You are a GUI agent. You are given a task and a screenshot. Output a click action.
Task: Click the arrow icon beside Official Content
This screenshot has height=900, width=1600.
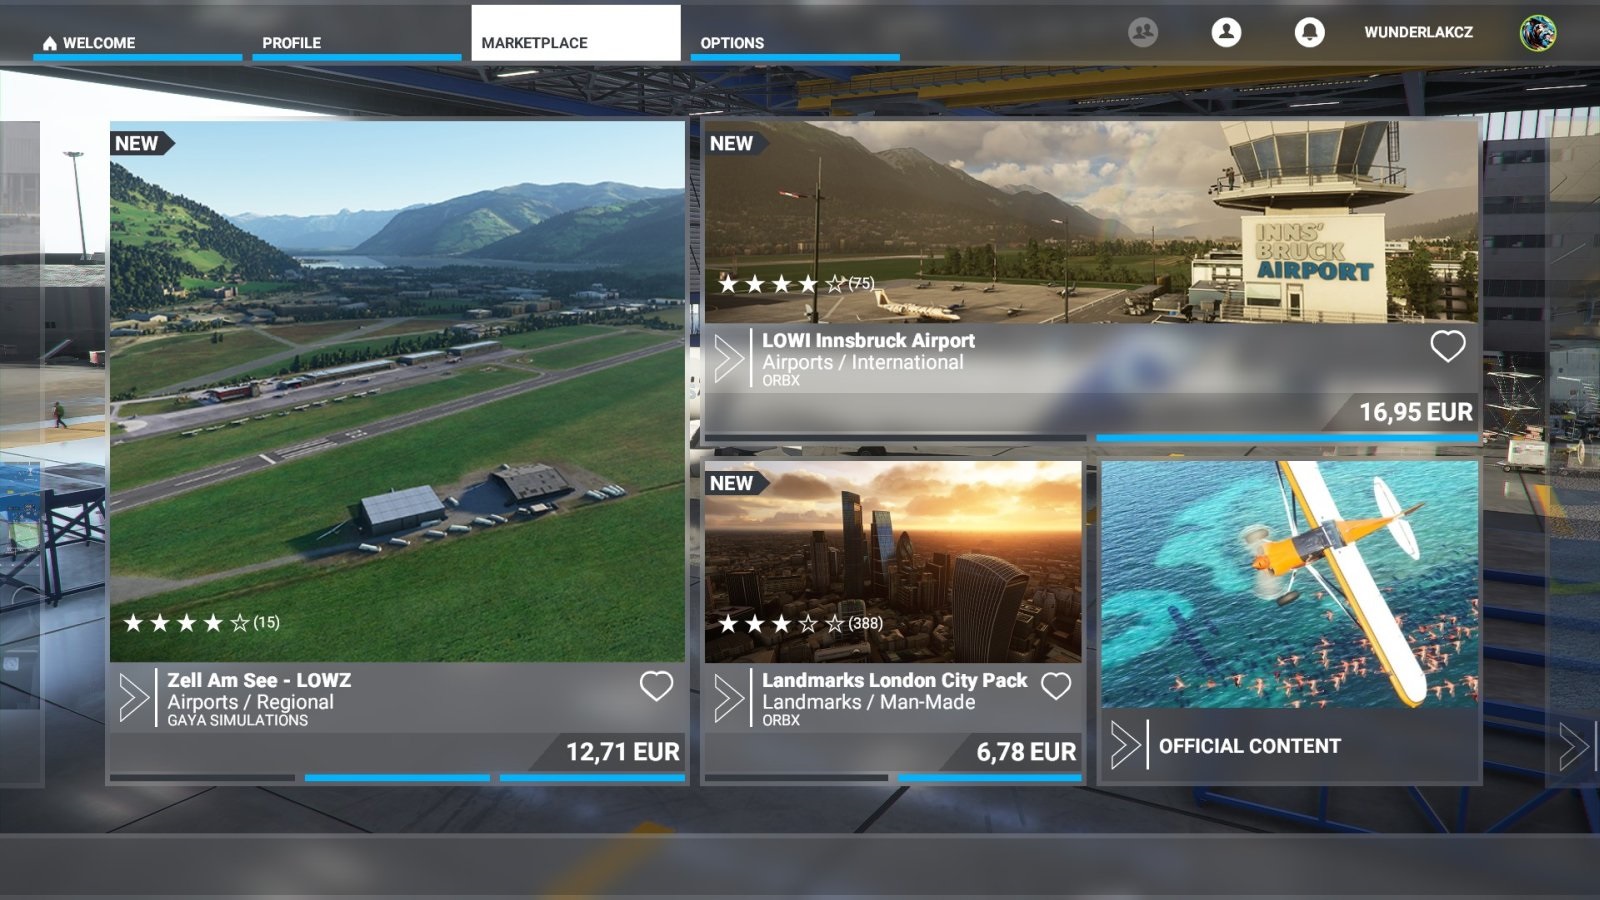click(x=1125, y=745)
